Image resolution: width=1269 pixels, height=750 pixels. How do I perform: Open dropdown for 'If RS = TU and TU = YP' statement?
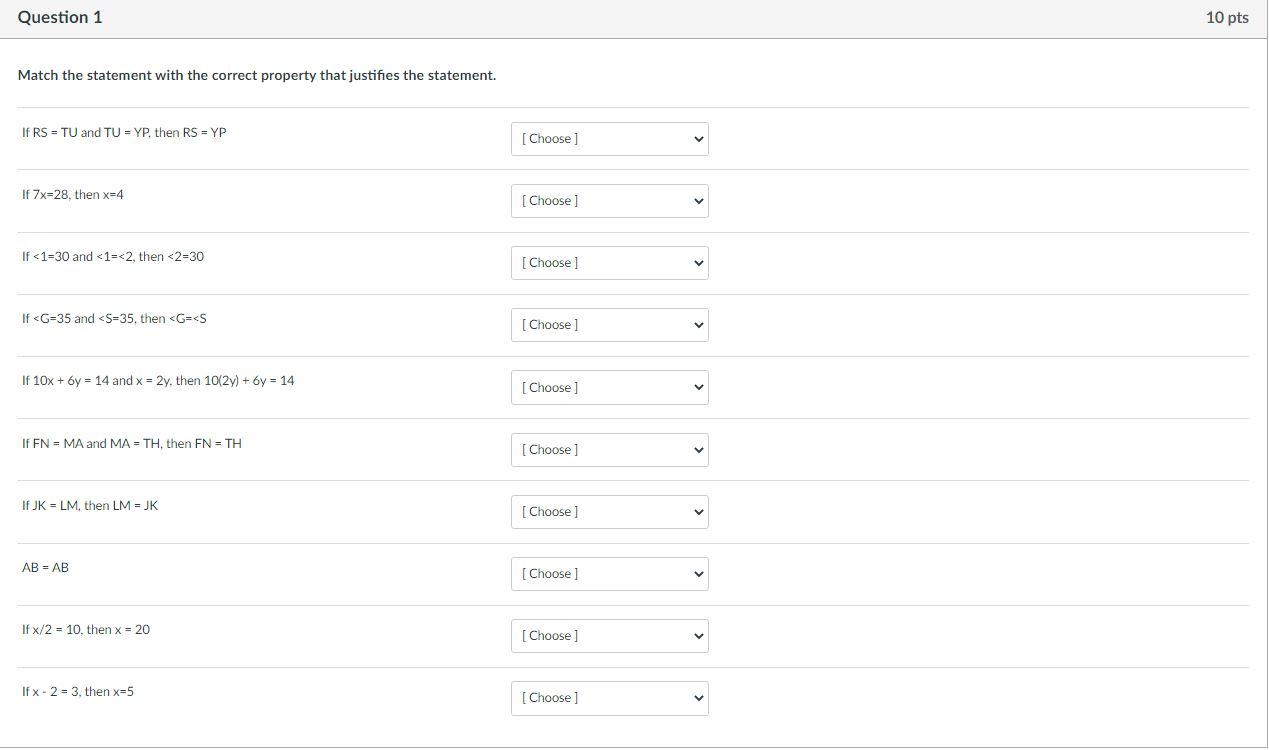click(609, 139)
